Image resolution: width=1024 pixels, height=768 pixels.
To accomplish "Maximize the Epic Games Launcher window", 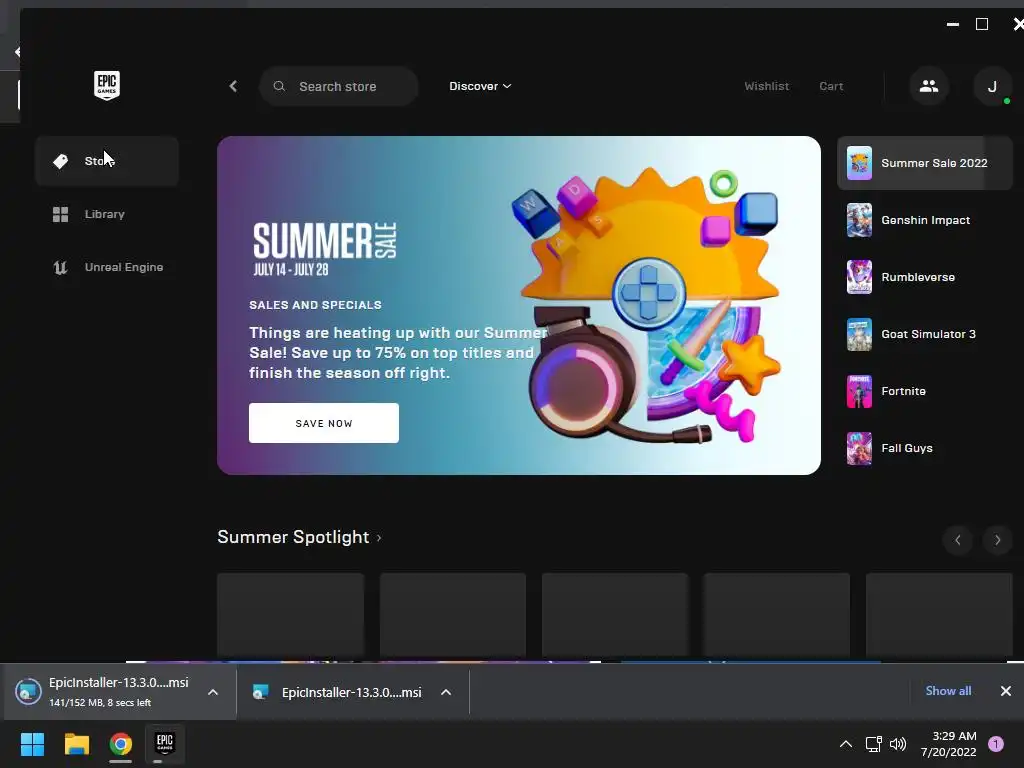I will click(982, 25).
